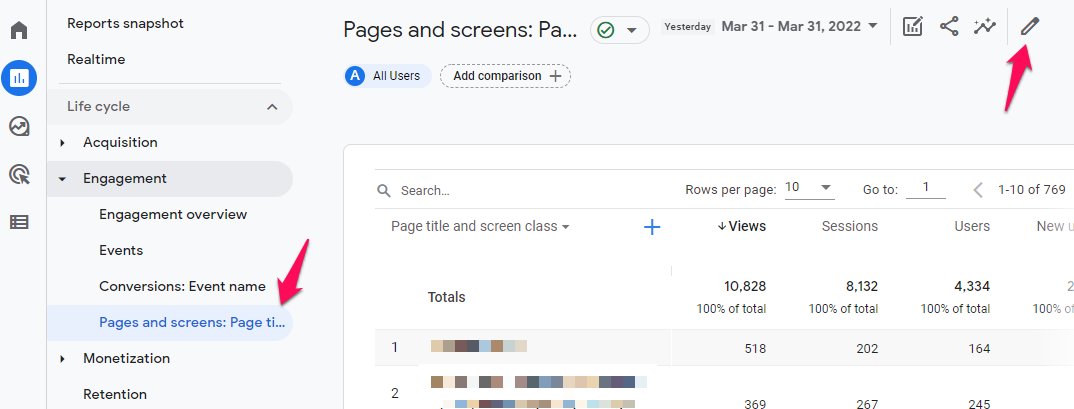
Task: Click row 2 Sessions value 267
Action: pos(867,404)
